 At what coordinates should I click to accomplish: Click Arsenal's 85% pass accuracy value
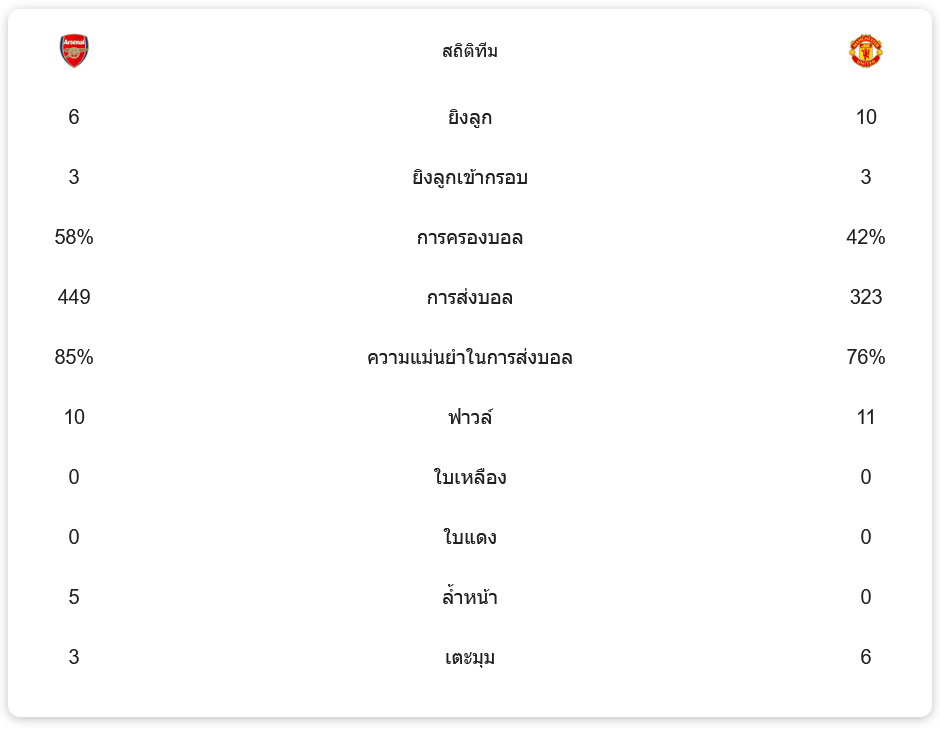tap(74, 358)
